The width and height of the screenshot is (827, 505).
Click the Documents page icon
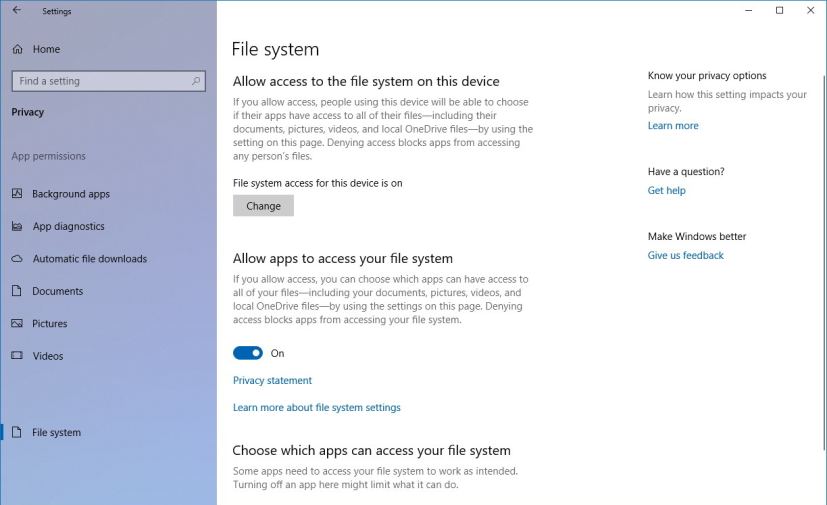point(17,291)
